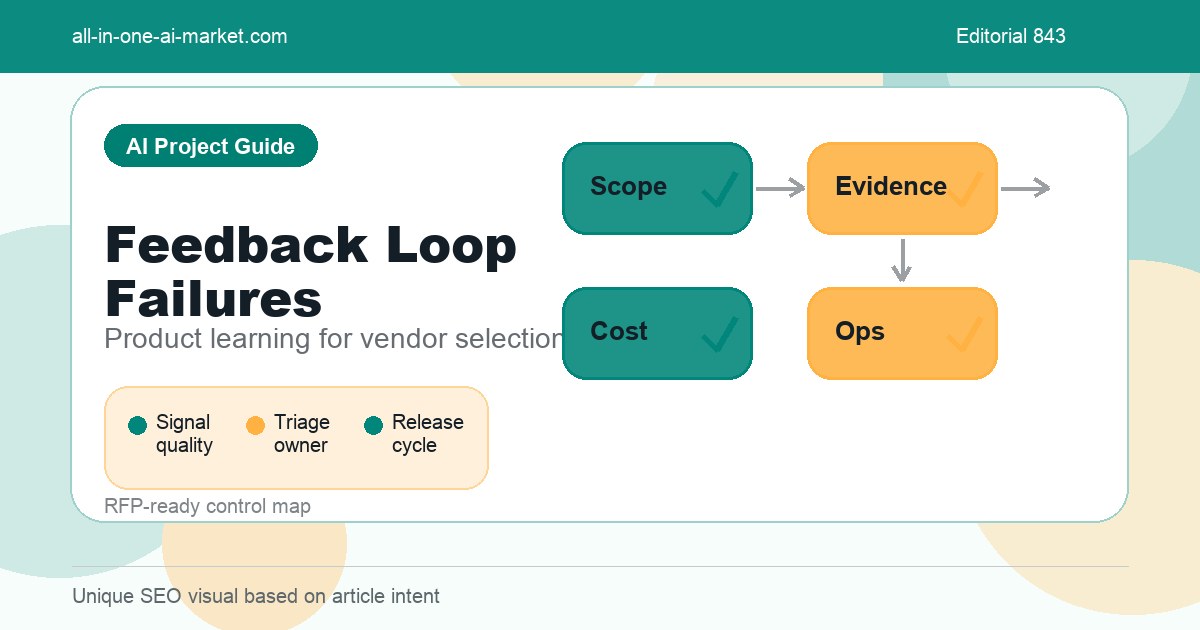Click the arrow between Scope and Evidence
Screen dimensions: 1200x630
click(x=780, y=188)
